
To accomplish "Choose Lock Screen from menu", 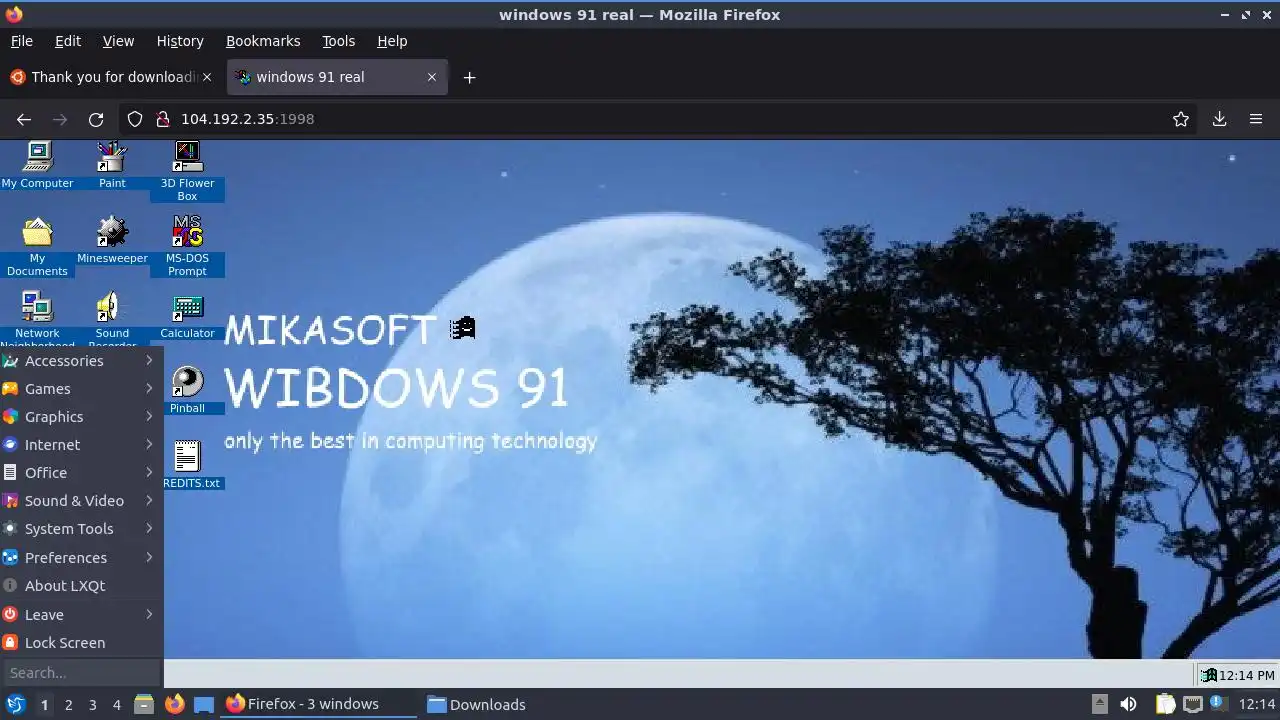I will (x=81, y=643).
